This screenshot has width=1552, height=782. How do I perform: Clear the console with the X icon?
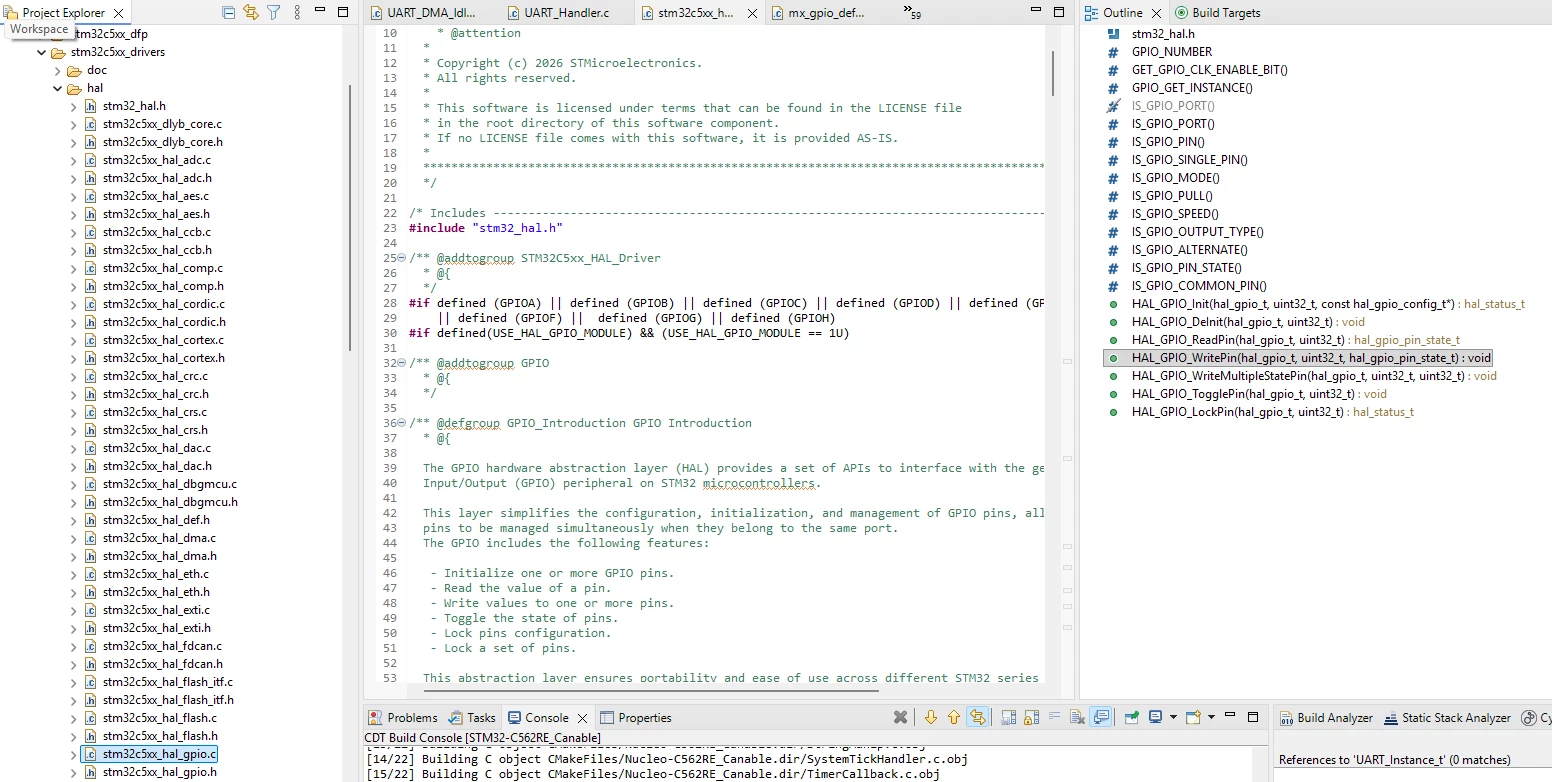900,717
